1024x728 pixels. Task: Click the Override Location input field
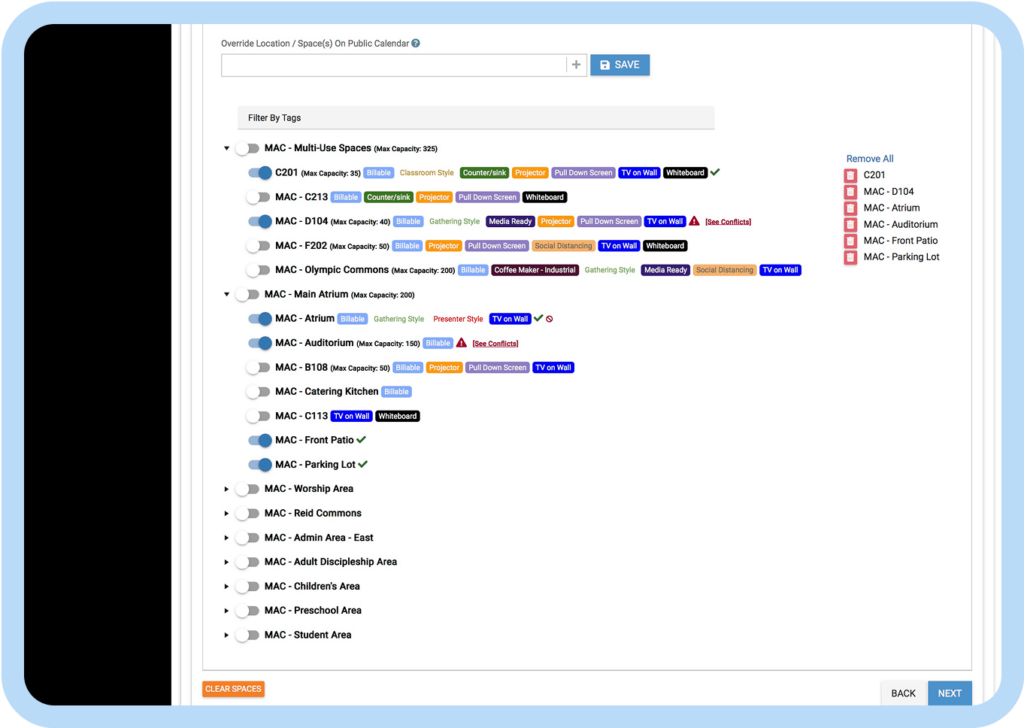(394, 65)
